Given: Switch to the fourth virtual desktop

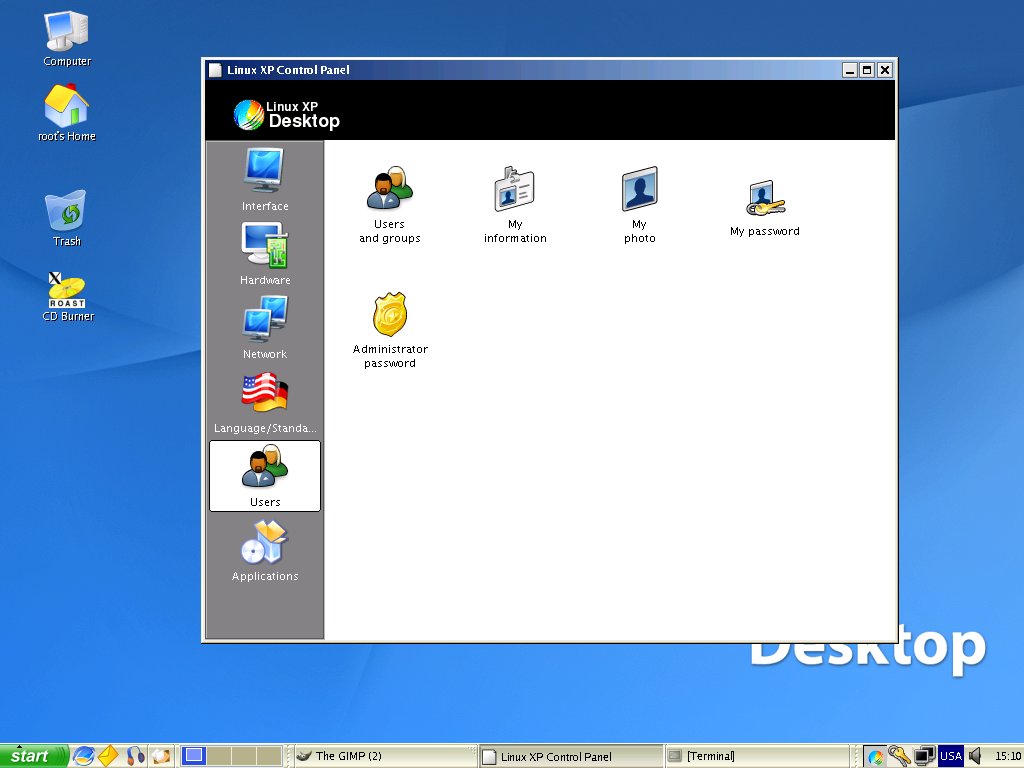Looking at the screenshot, I should [269, 756].
